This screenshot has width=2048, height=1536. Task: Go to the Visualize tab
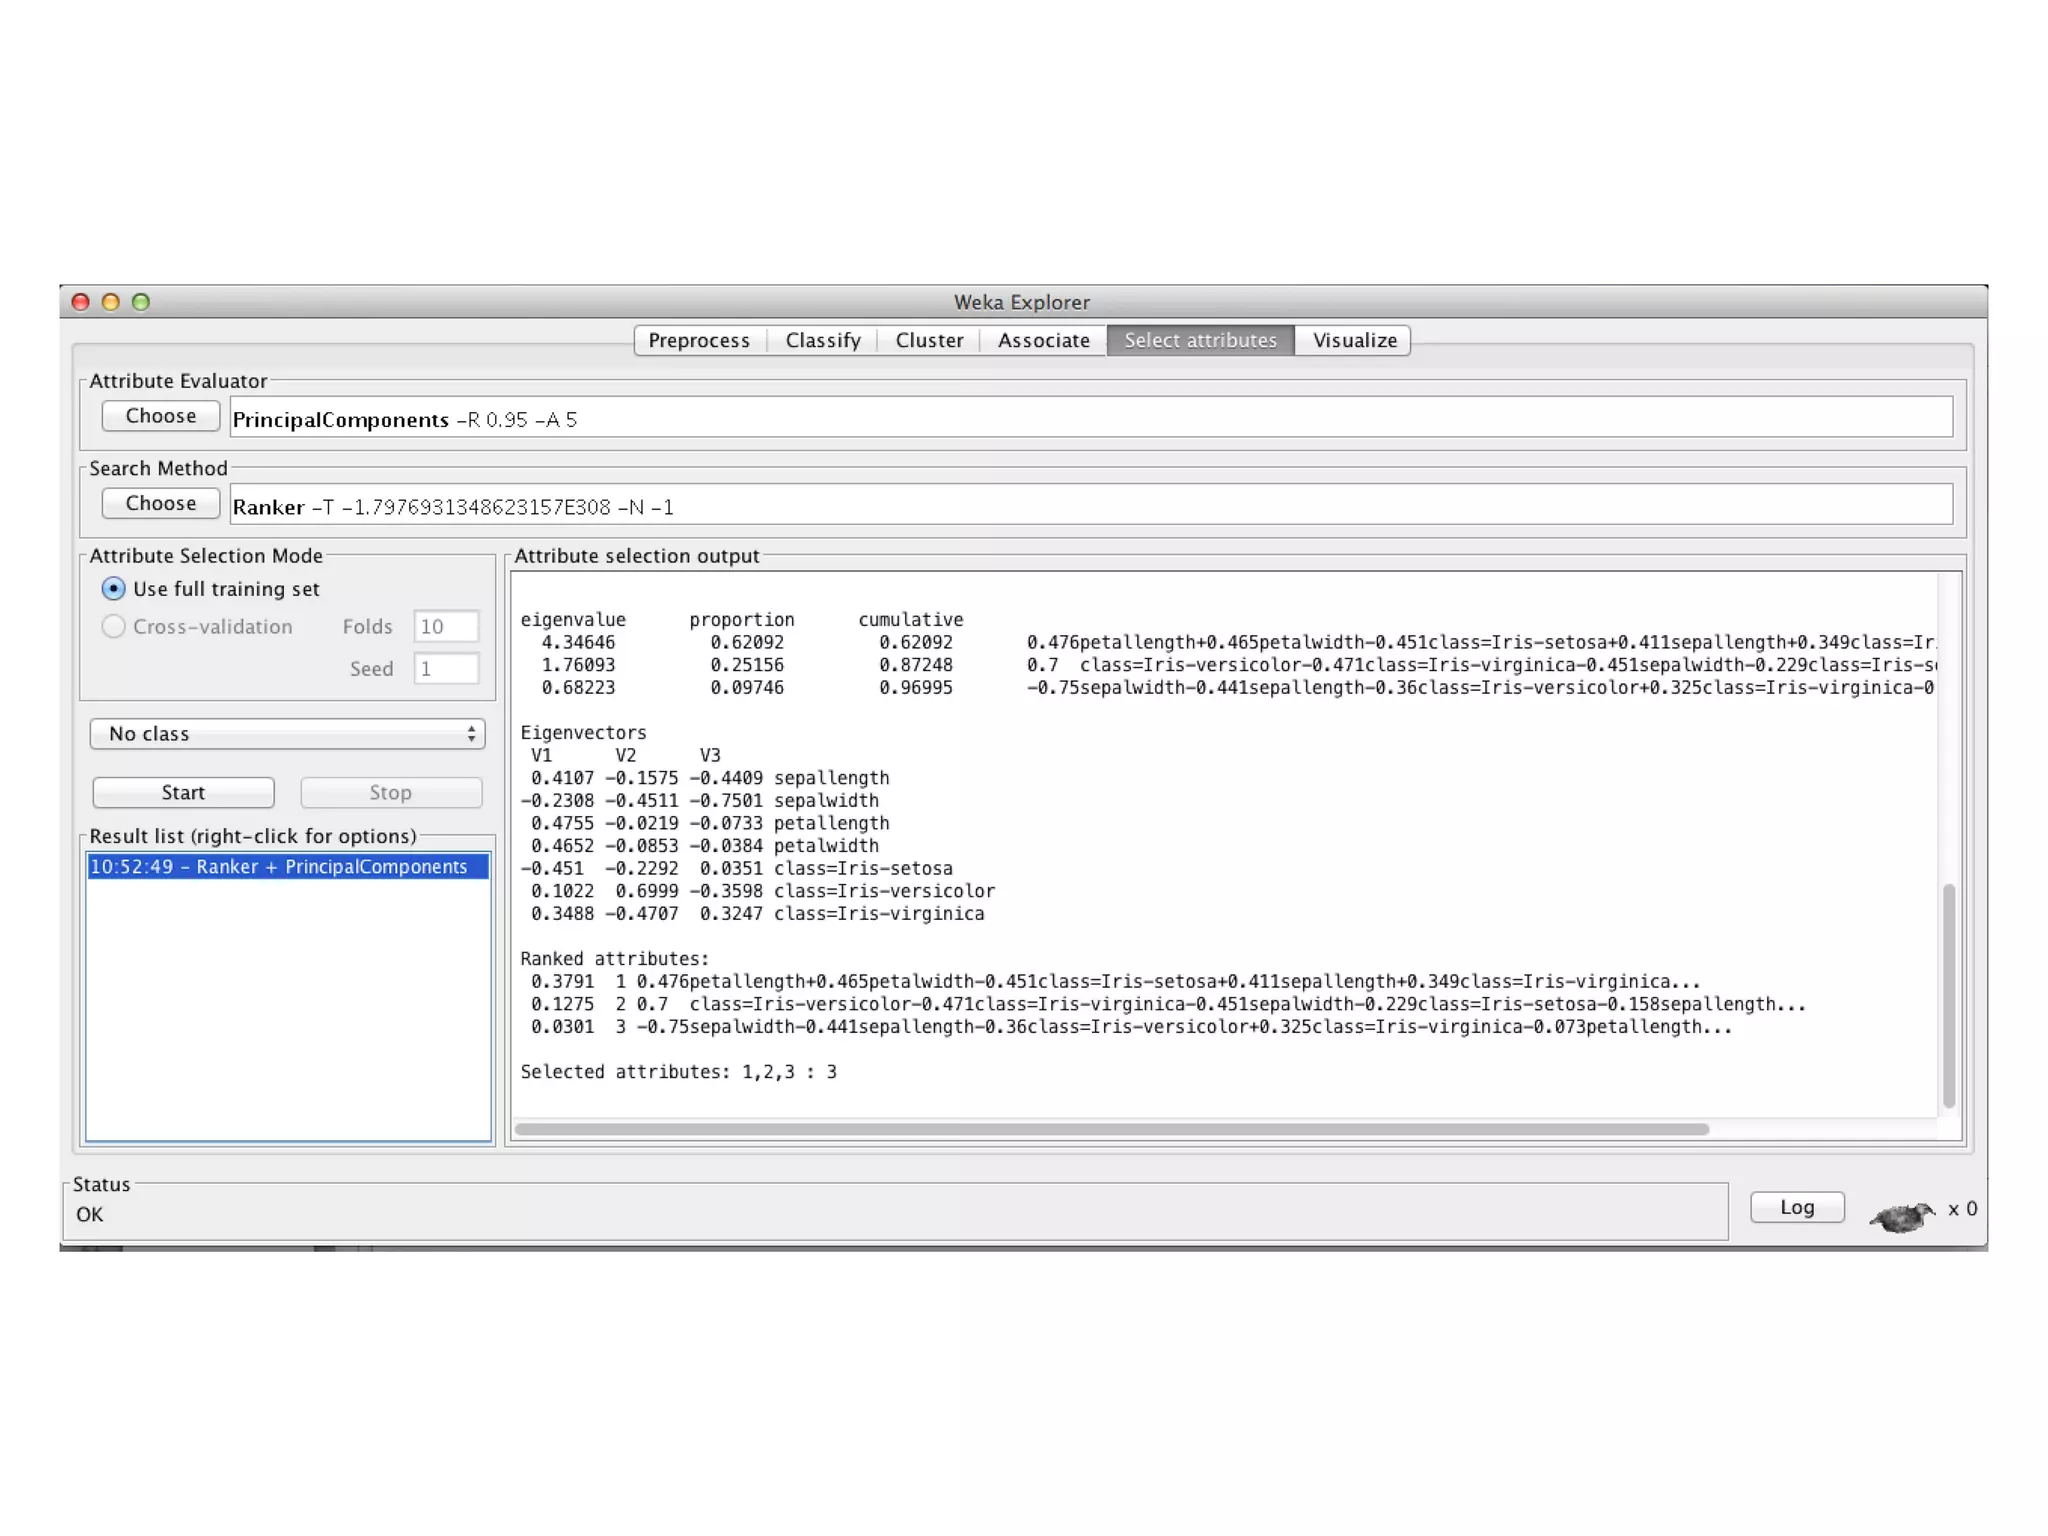click(1354, 341)
